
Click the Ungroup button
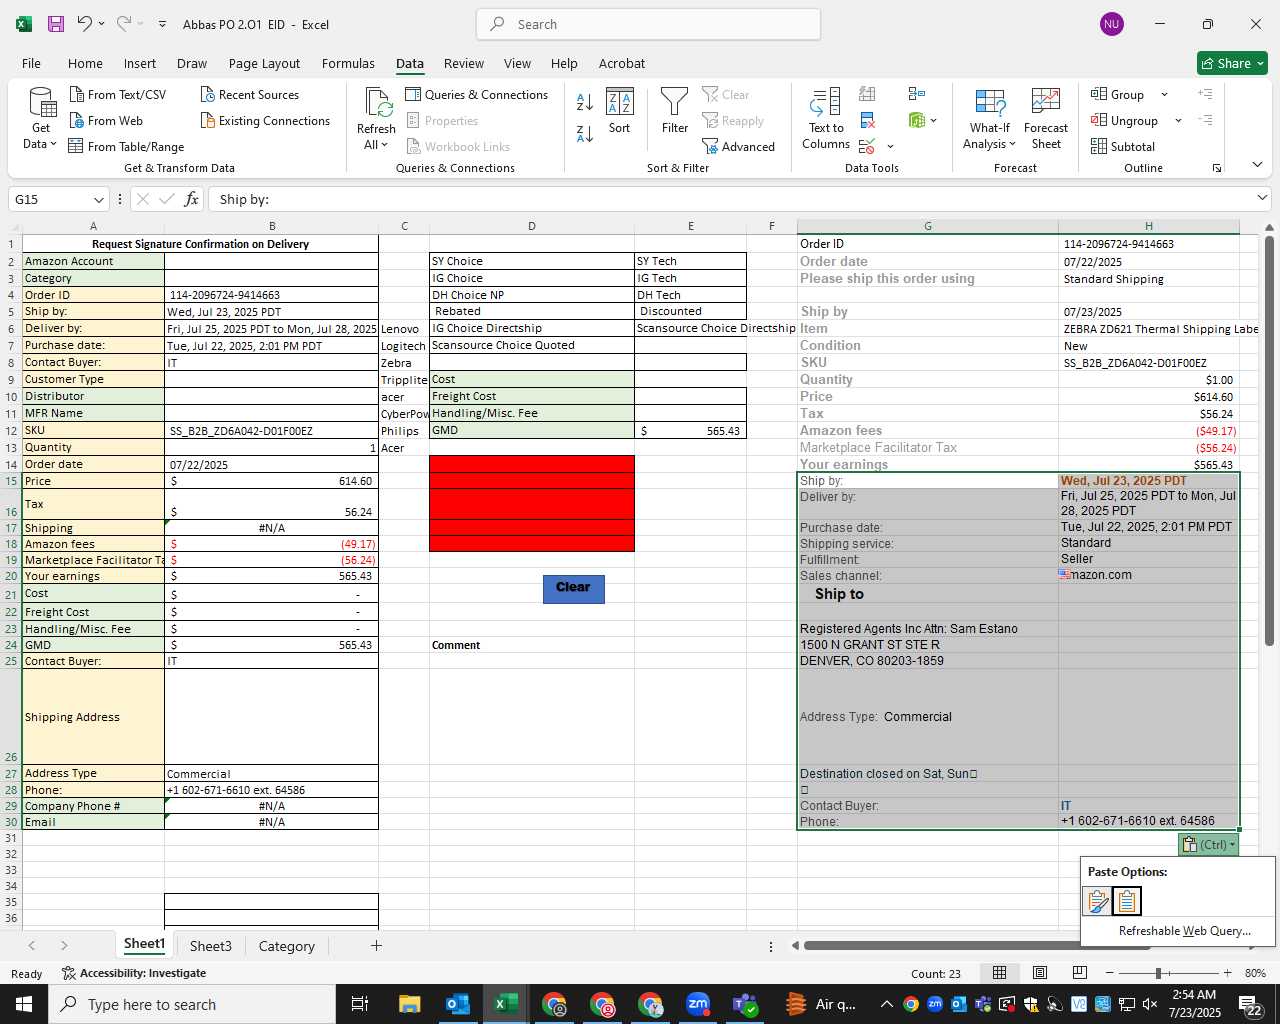1124,121
